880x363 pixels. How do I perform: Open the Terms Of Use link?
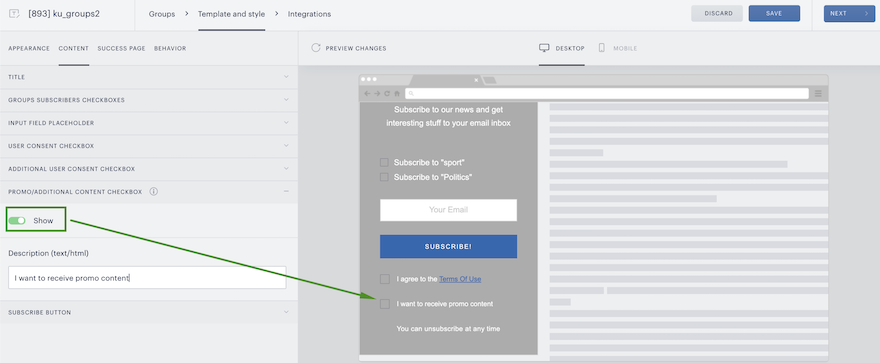click(460, 279)
